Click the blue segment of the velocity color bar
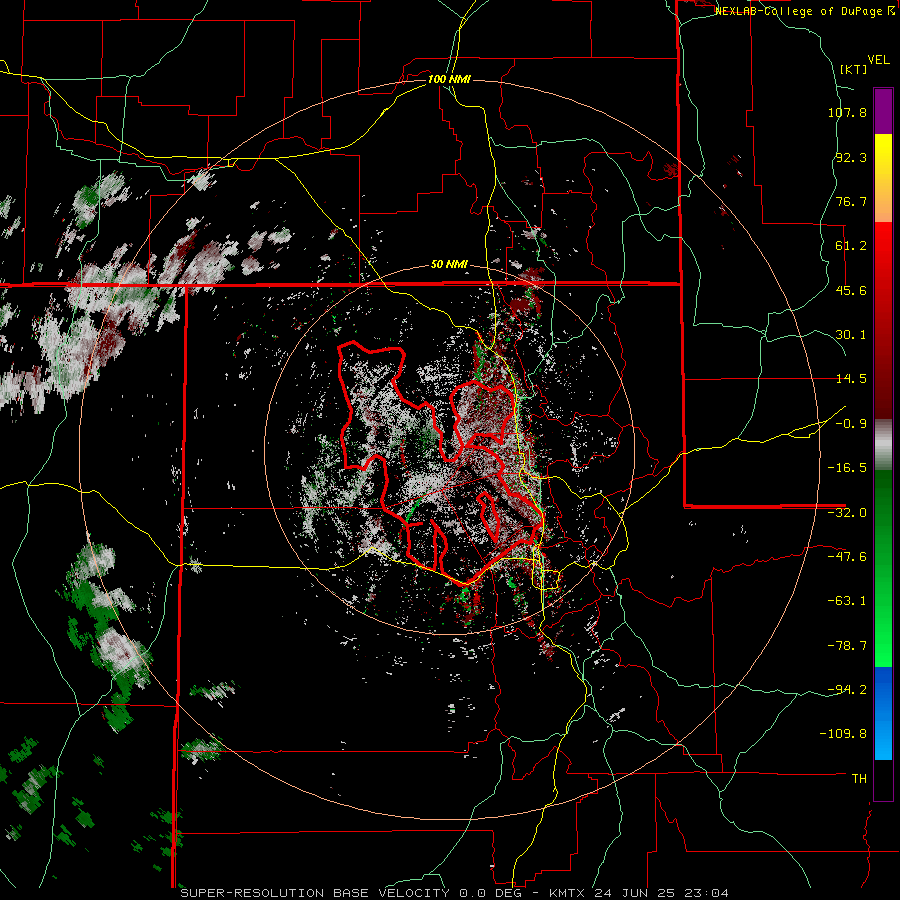 [883, 713]
